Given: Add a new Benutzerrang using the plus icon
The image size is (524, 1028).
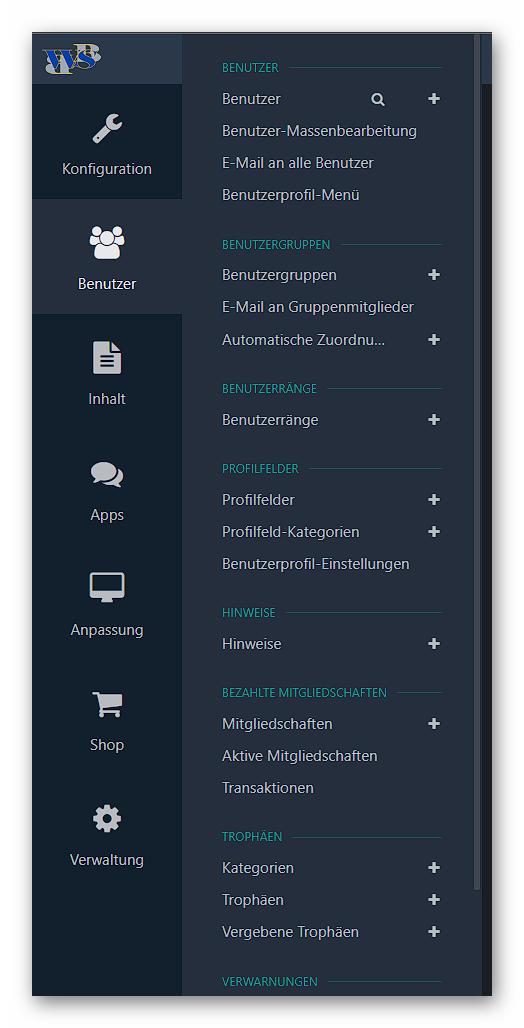Looking at the screenshot, I should 433,420.
